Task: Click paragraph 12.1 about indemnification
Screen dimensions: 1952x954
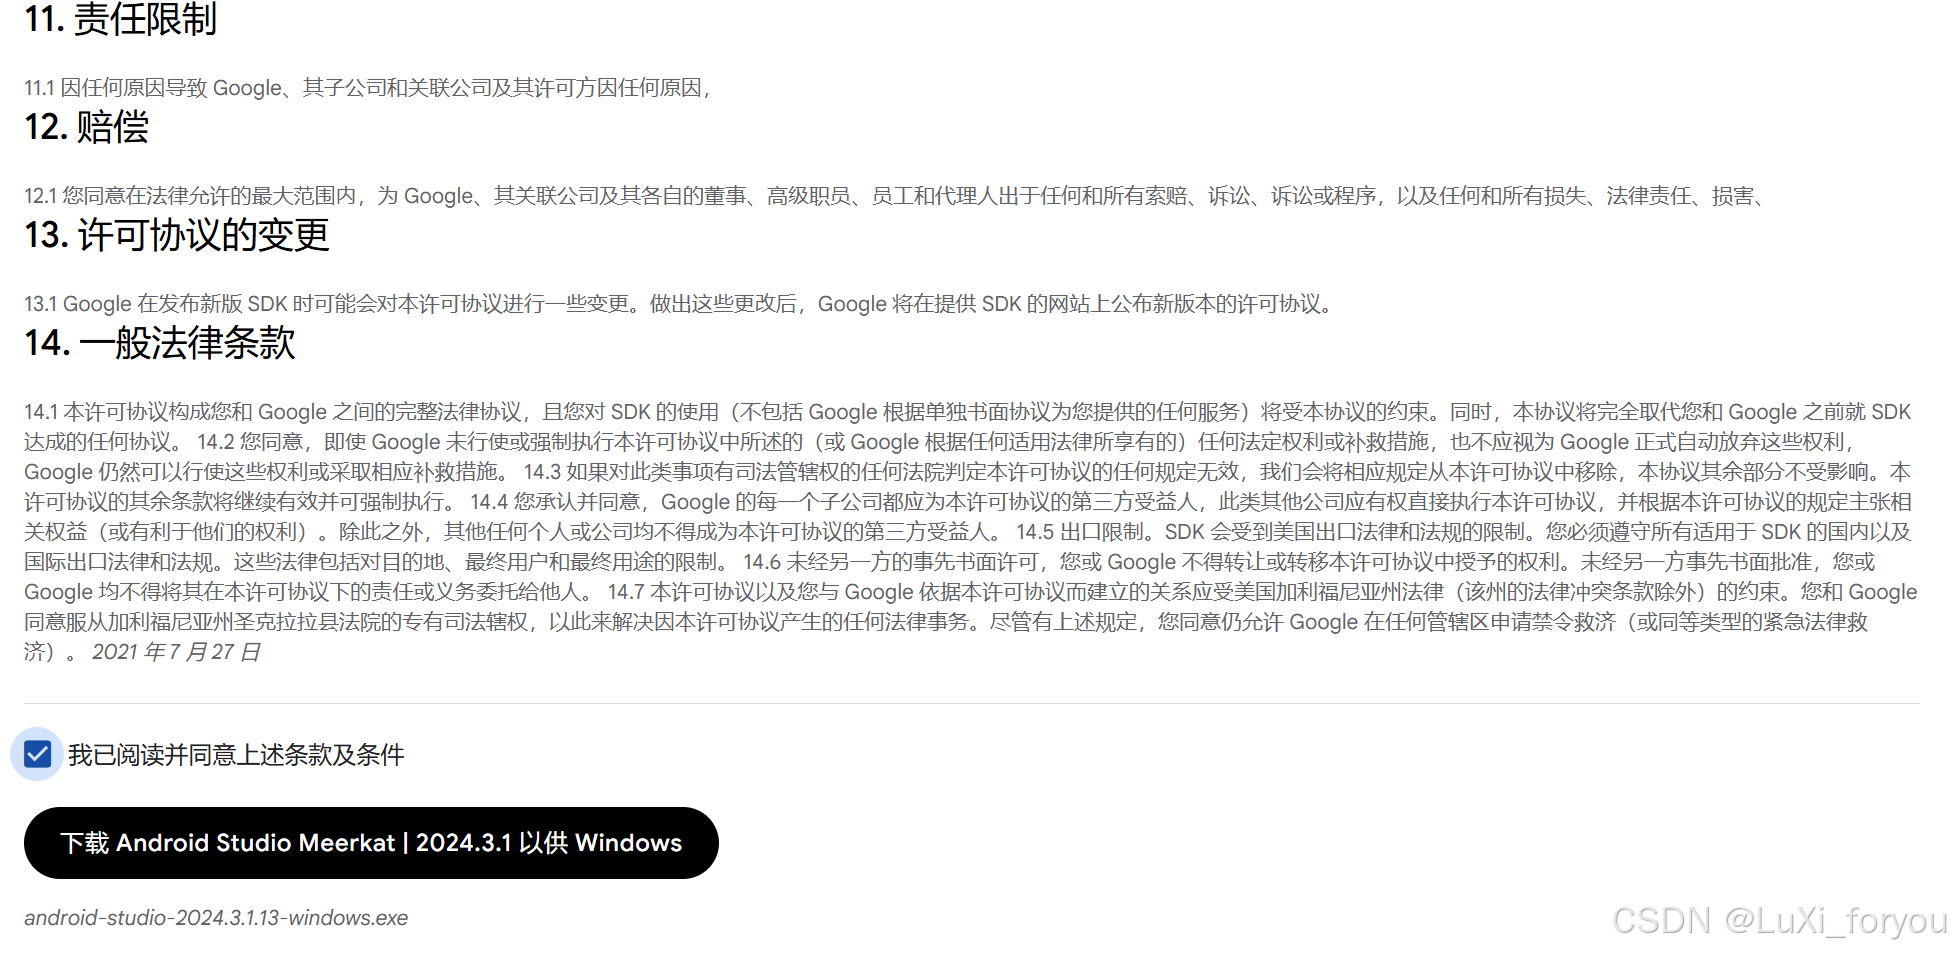Action: [893, 196]
